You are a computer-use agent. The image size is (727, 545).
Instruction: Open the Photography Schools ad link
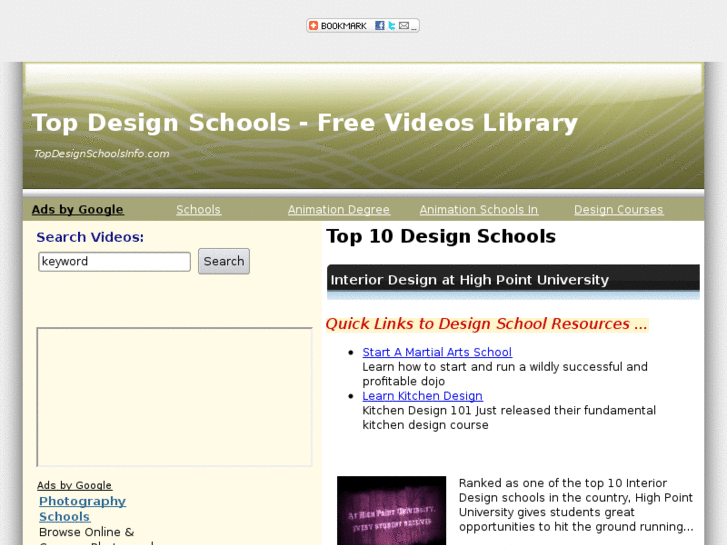[83, 509]
